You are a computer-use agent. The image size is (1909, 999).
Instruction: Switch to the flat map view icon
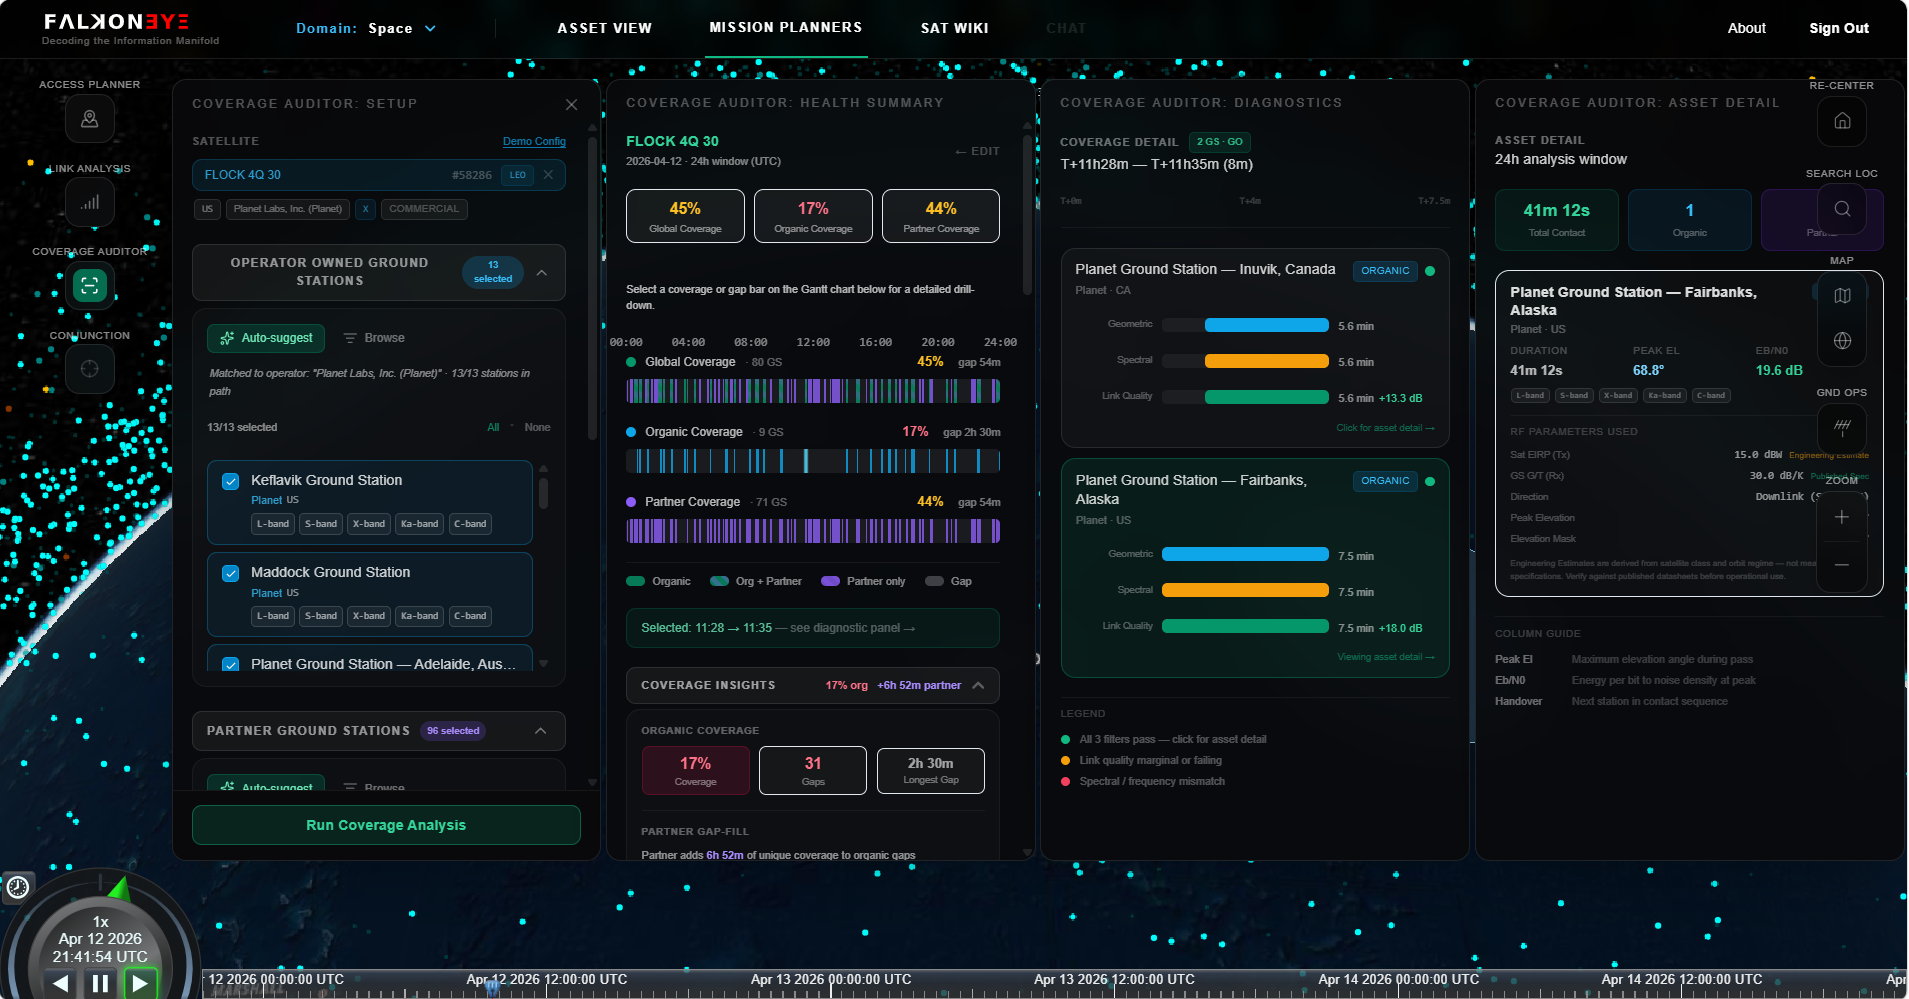click(1842, 295)
